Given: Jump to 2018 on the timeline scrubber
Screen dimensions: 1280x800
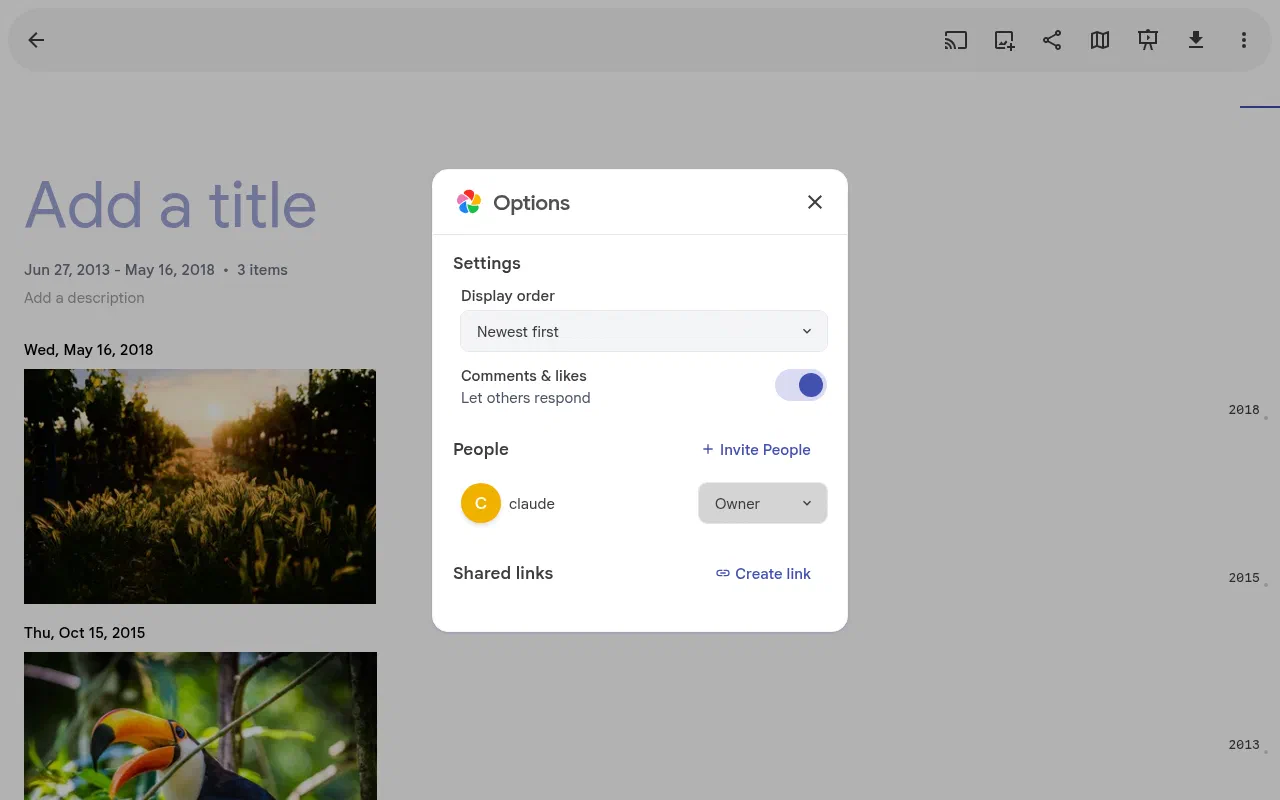Looking at the screenshot, I should coord(1244,410).
